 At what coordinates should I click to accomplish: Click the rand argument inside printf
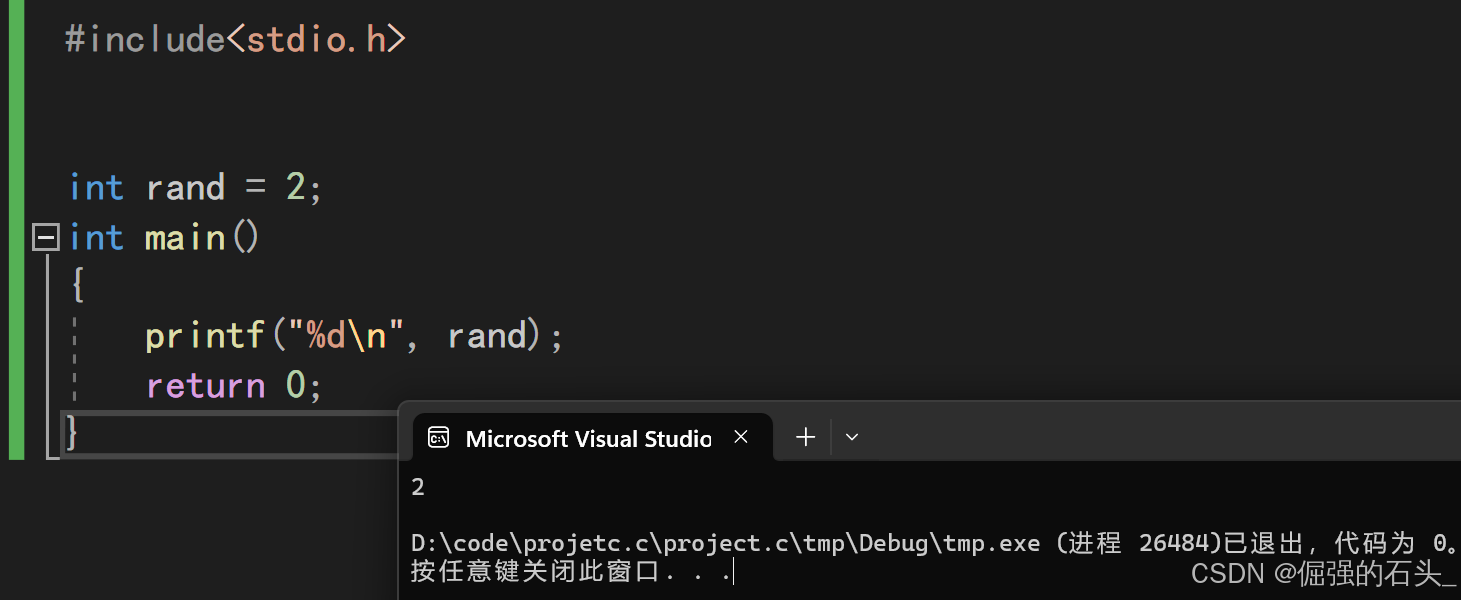[486, 336]
